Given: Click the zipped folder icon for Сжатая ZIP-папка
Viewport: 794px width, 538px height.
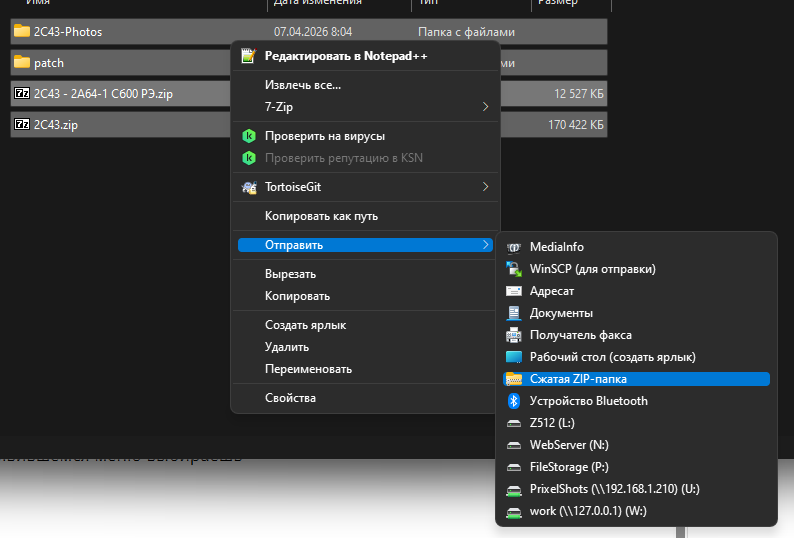Looking at the screenshot, I should coord(514,379).
